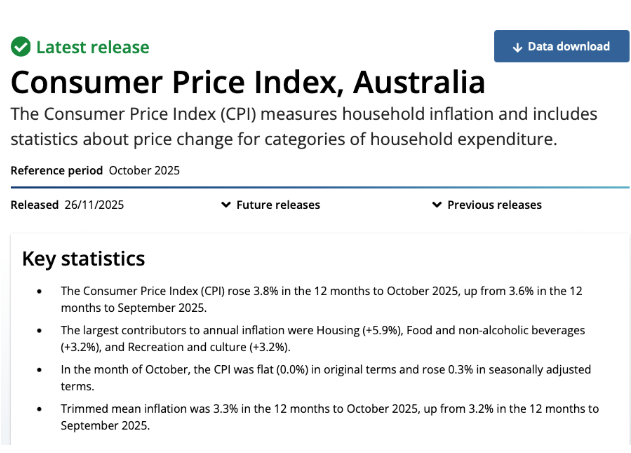This screenshot has width=631, height=453.
Task: Click the chevron next to Future releases
Action: pyautogui.click(x=226, y=205)
